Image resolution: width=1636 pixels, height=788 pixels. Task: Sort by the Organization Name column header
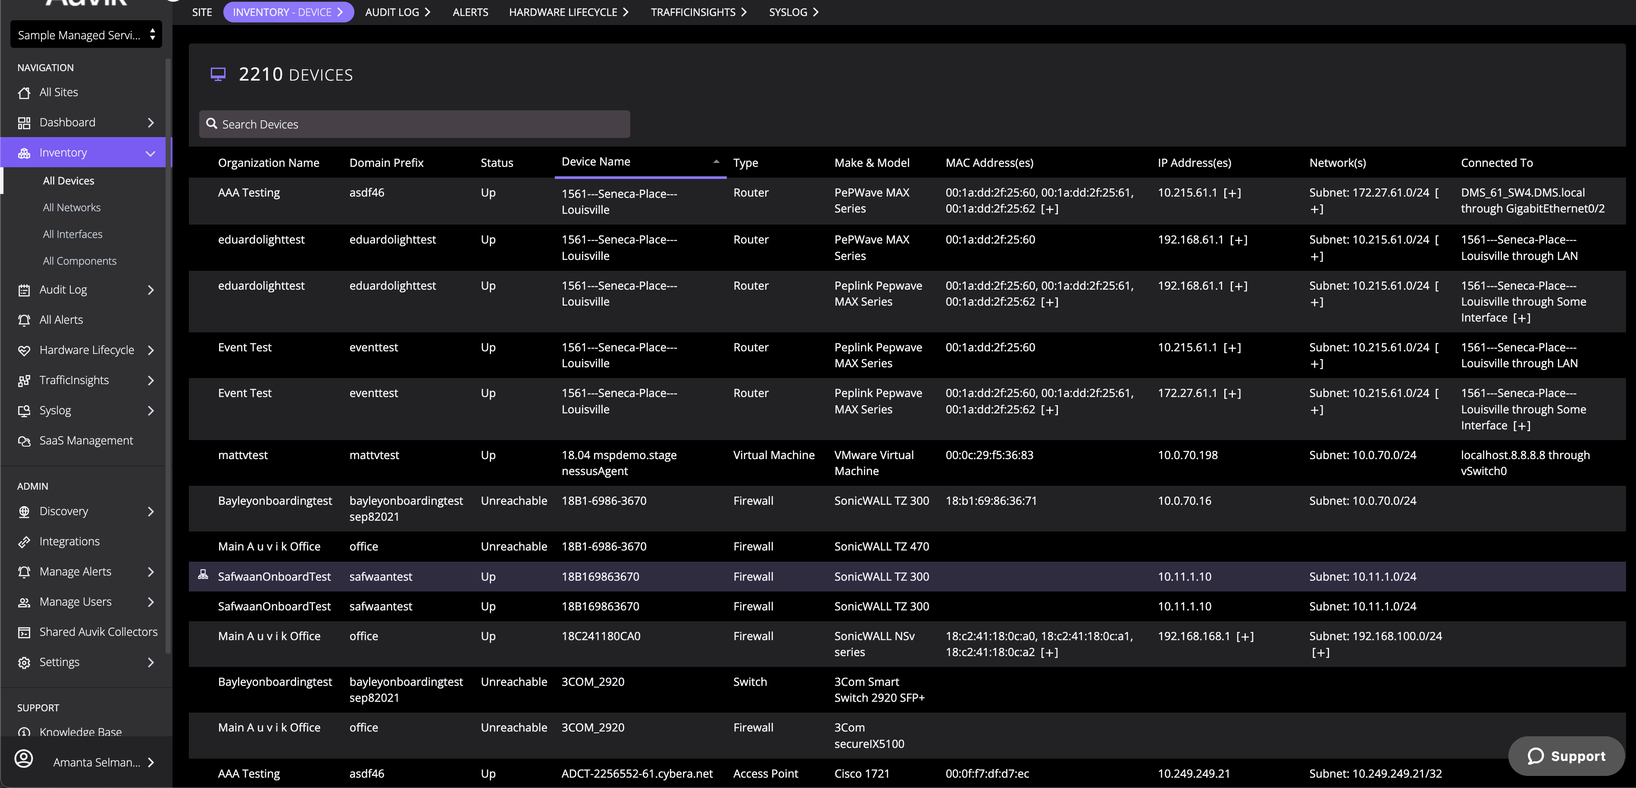pos(269,163)
